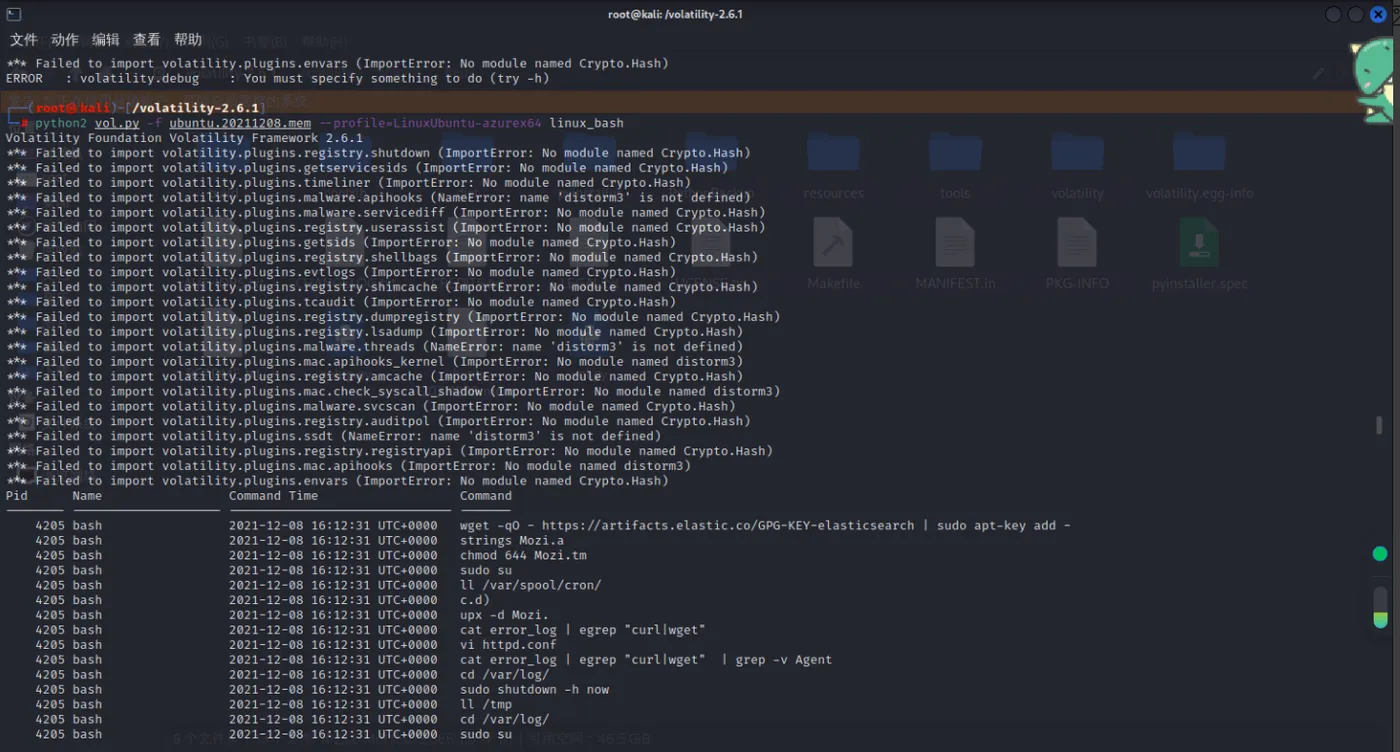
Task: Click the Command column header
Action: point(486,496)
